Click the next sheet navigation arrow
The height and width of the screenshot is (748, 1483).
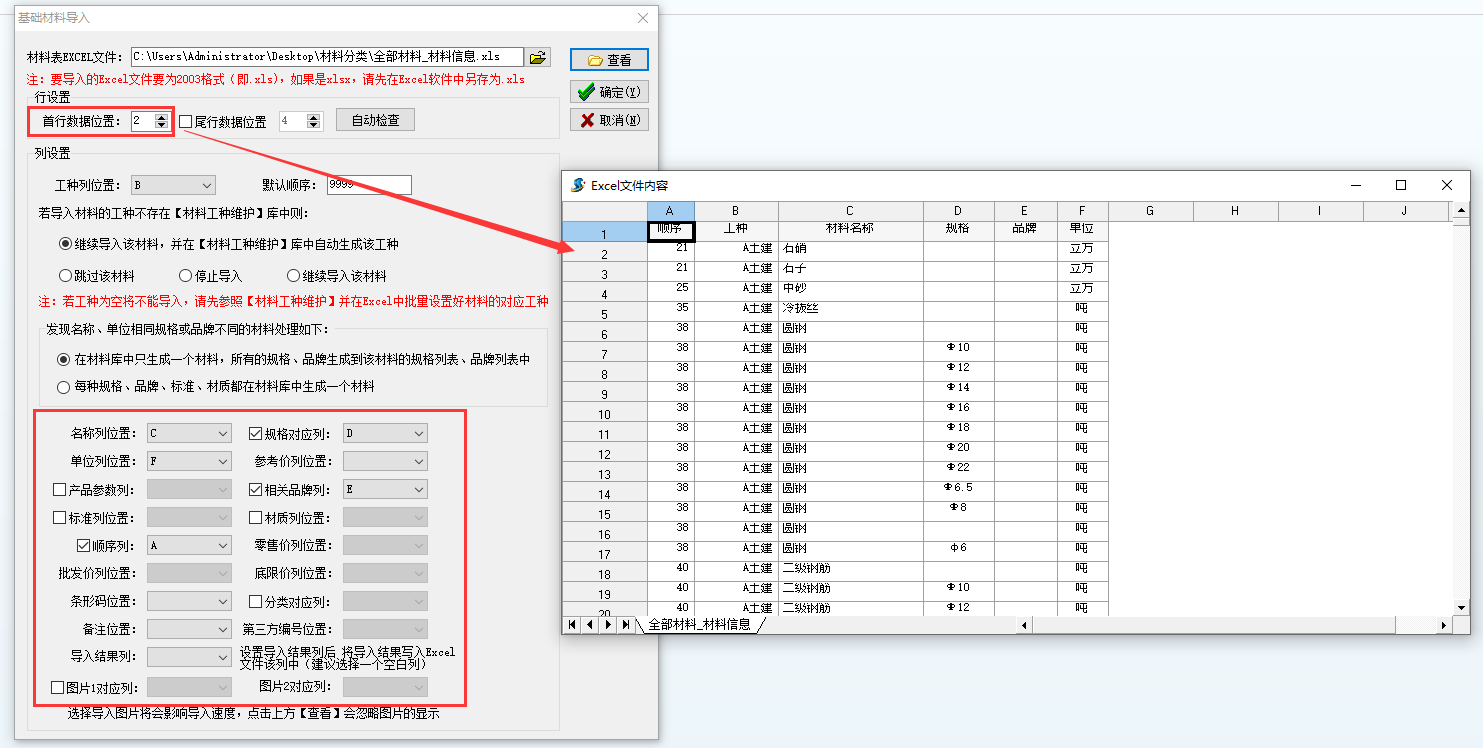click(x=608, y=625)
